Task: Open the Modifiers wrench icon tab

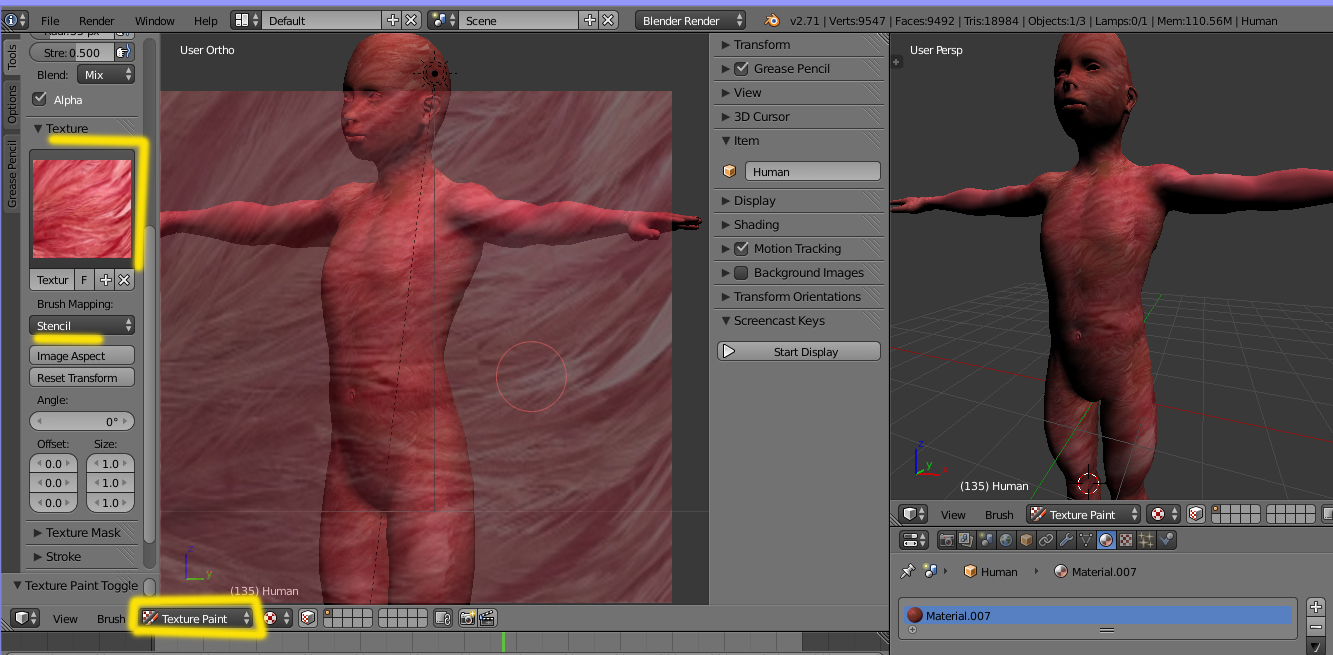Action: pos(1066,541)
